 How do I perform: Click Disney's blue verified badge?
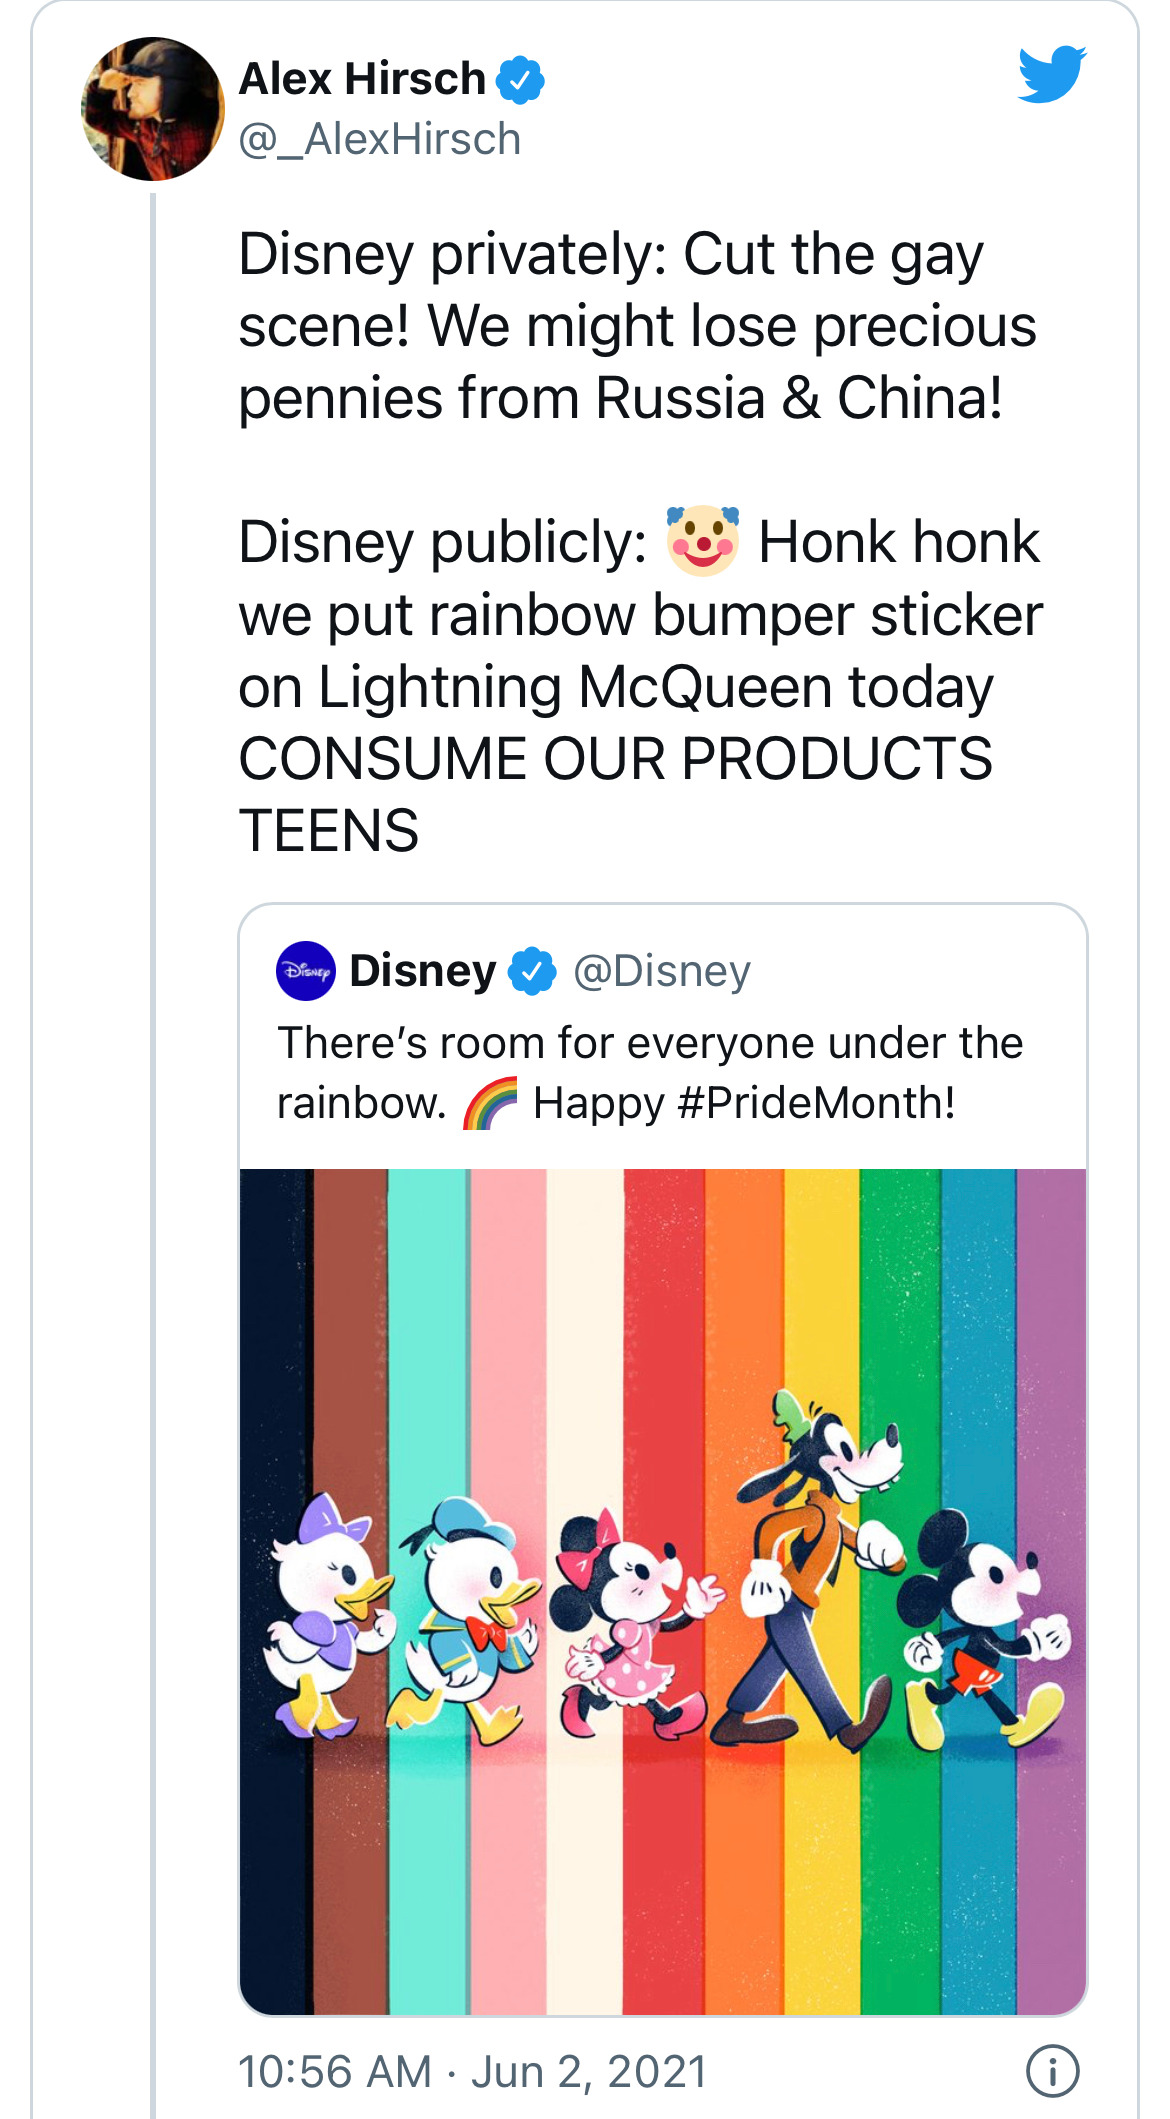pos(532,971)
